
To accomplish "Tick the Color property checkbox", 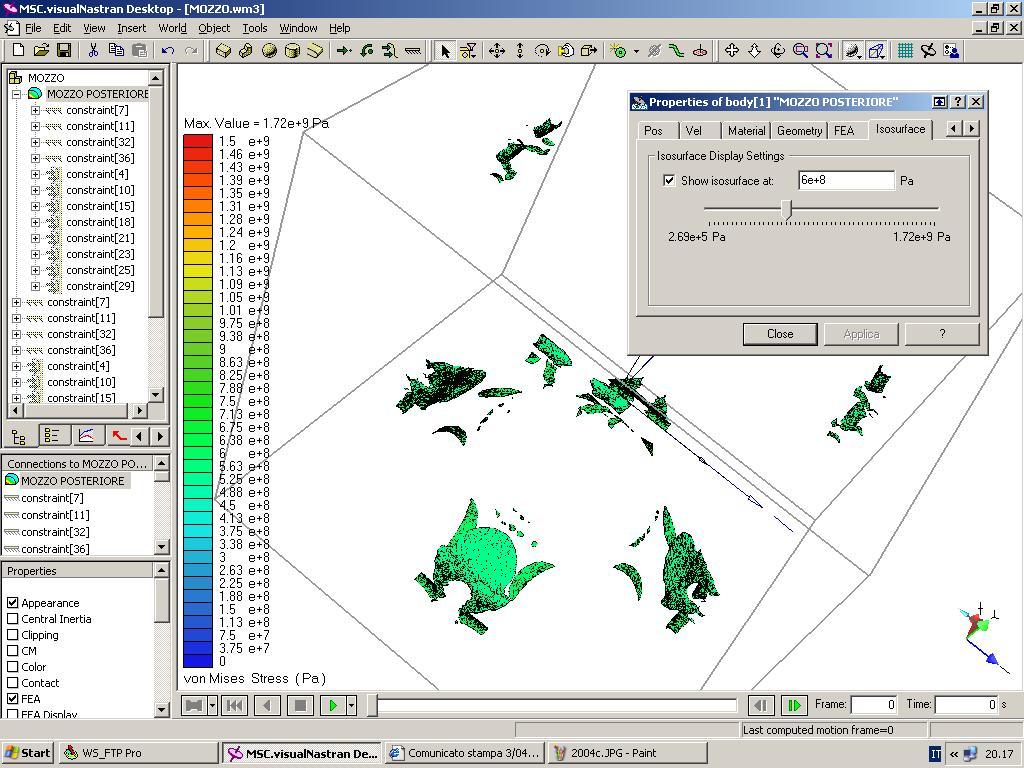I will coord(12,667).
